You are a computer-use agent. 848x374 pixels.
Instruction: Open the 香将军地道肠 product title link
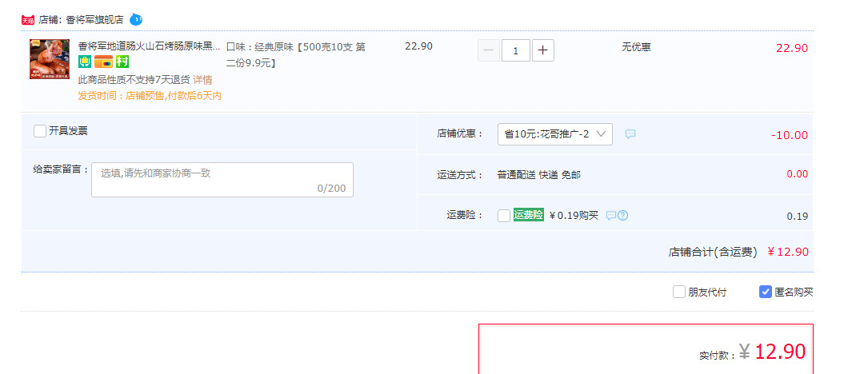[x=149, y=46]
